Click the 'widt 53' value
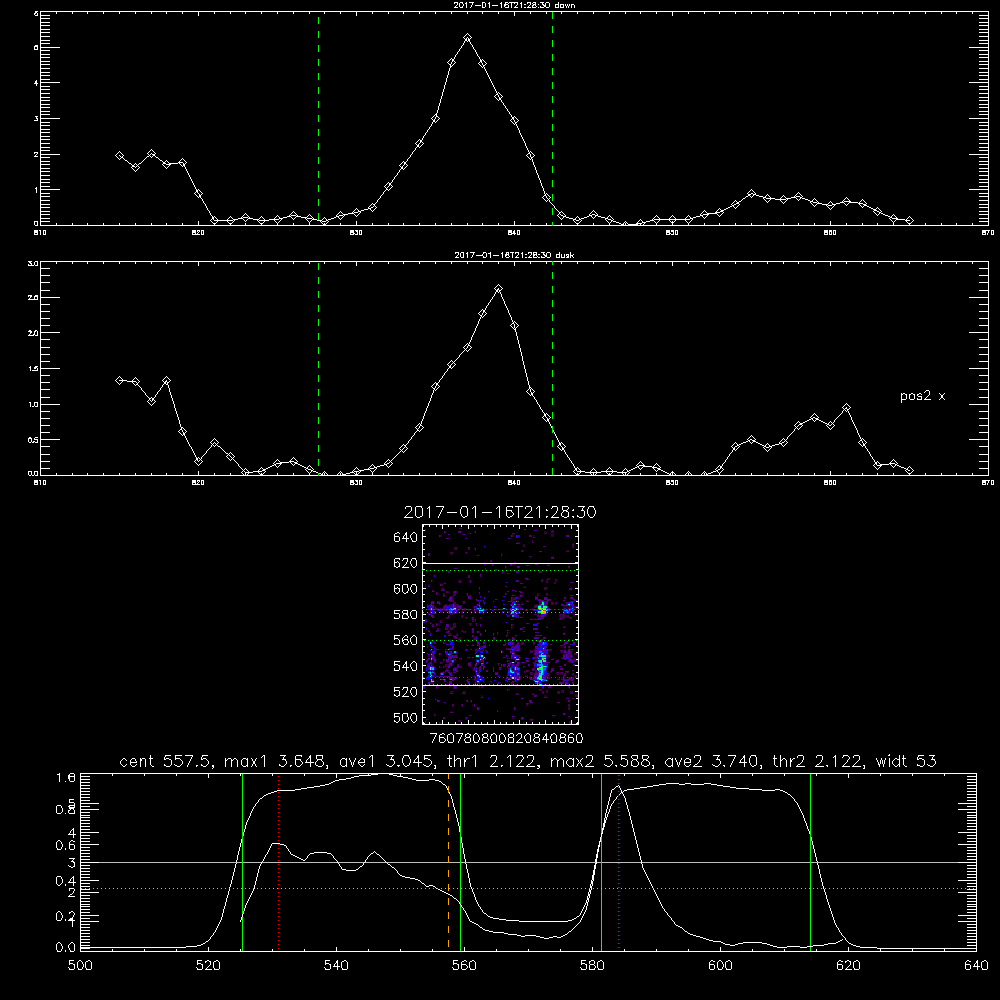Image resolution: width=1000 pixels, height=1000 pixels. tap(906, 761)
